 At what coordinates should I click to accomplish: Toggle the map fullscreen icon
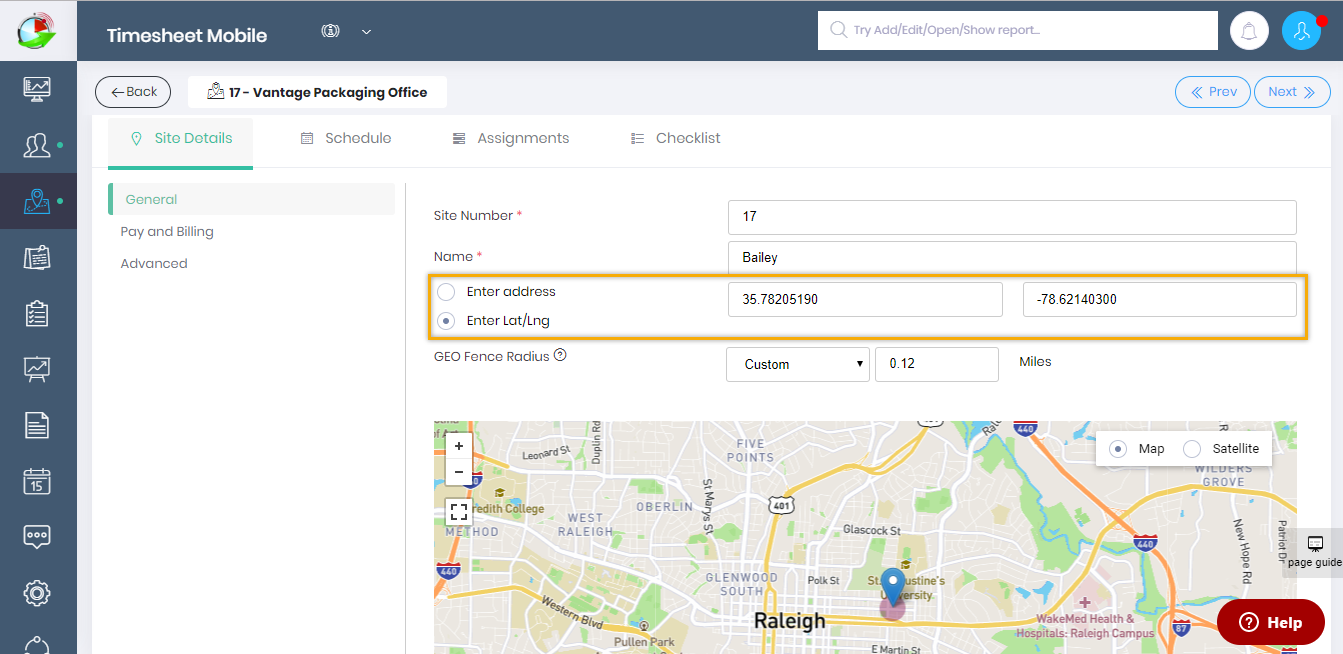pos(459,512)
